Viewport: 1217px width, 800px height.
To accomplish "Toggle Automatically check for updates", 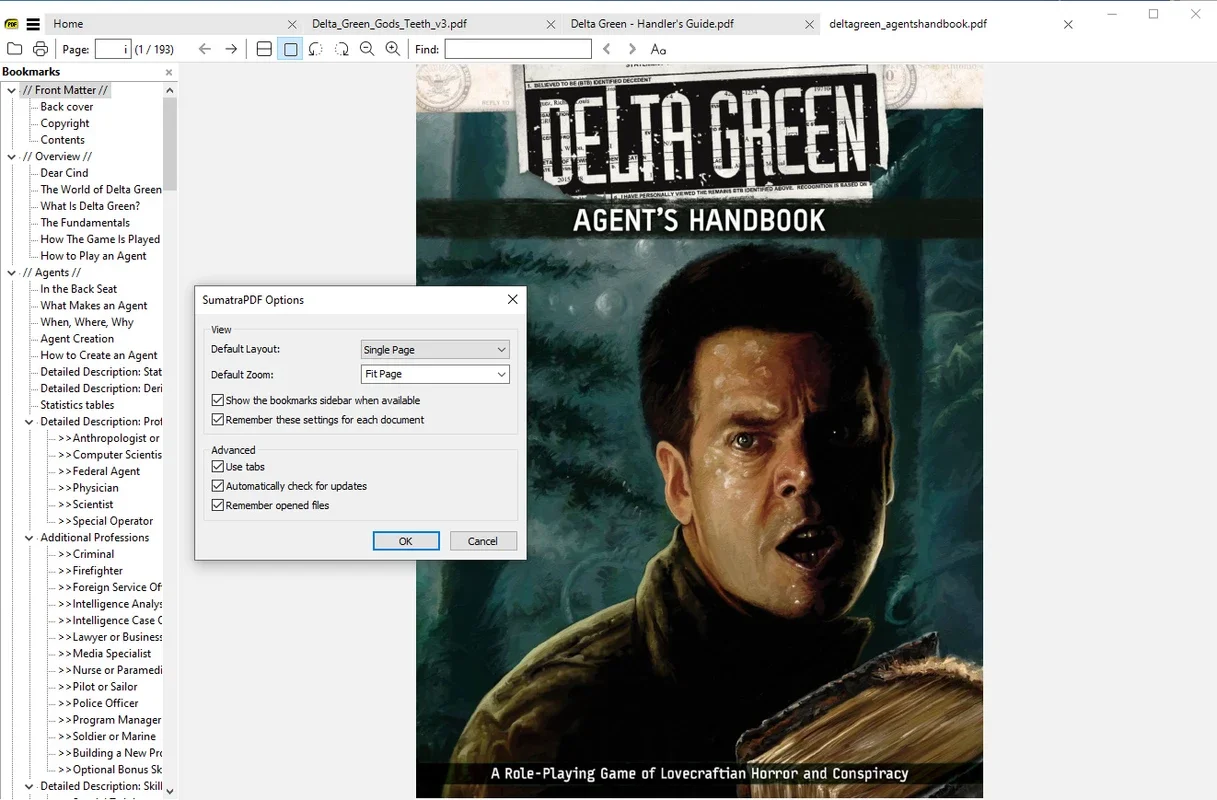I will [x=218, y=486].
